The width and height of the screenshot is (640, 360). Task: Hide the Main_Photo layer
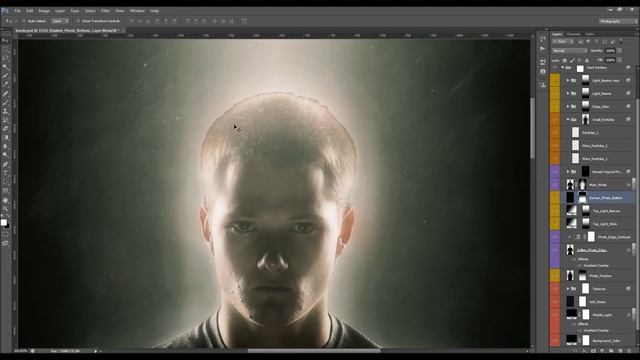click(x=555, y=184)
